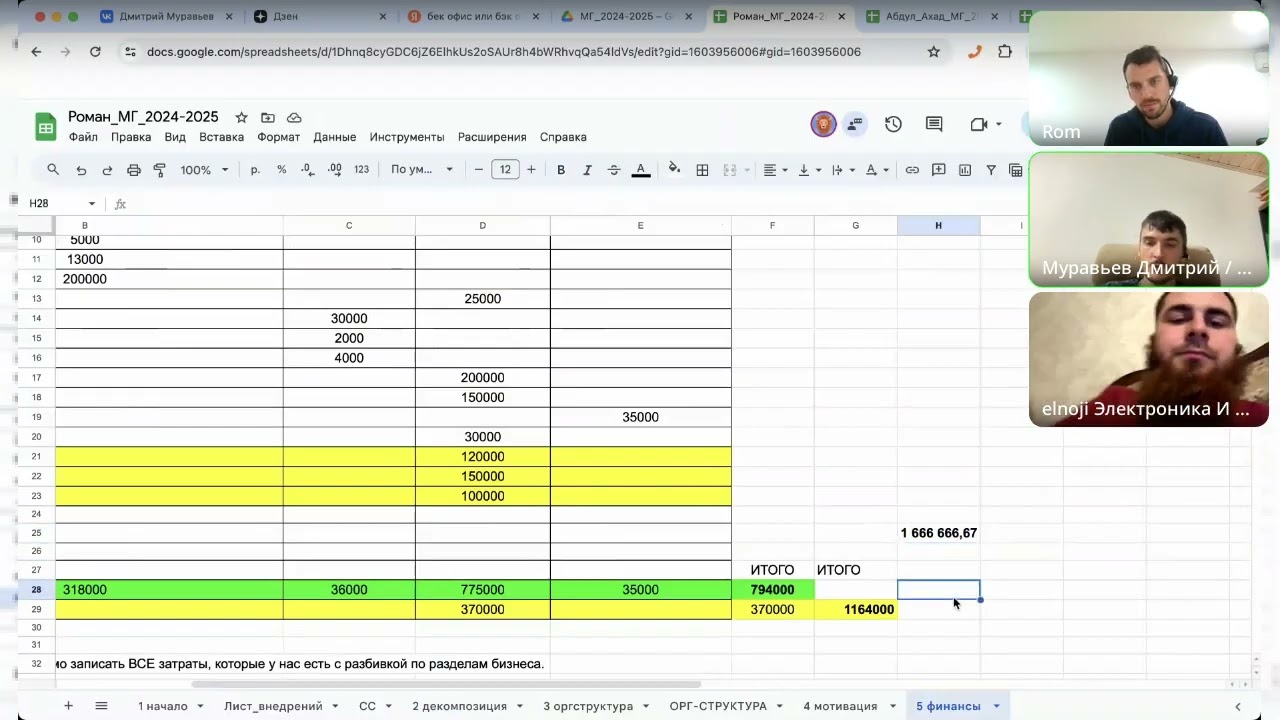Print the spreadsheet
1280x720 pixels.
click(133, 170)
